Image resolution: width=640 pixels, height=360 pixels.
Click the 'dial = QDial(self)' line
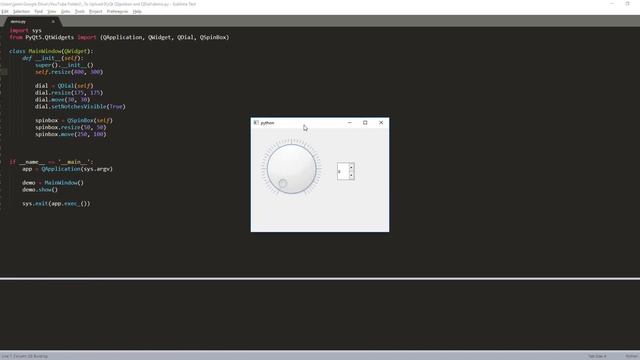pyautogui.click(x=64, y=86)
